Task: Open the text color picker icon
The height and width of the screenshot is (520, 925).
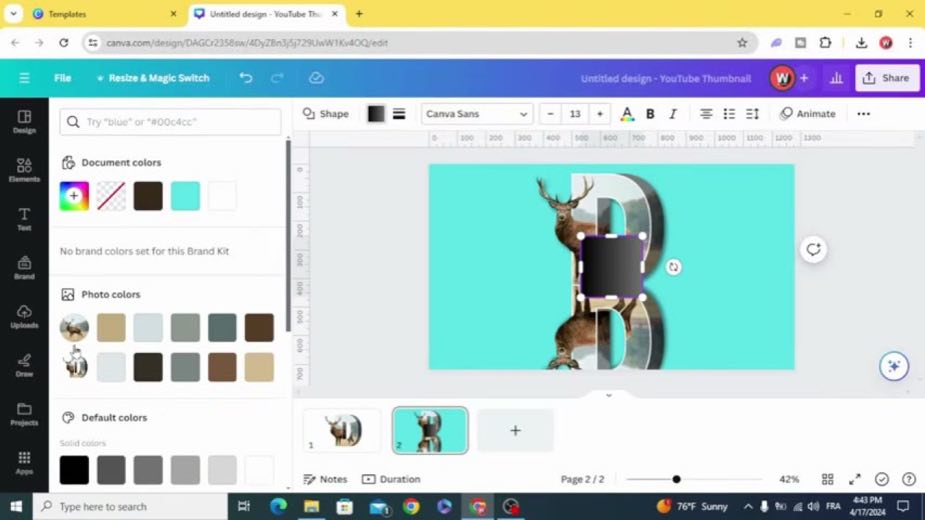Action: (x=627, y=114)
